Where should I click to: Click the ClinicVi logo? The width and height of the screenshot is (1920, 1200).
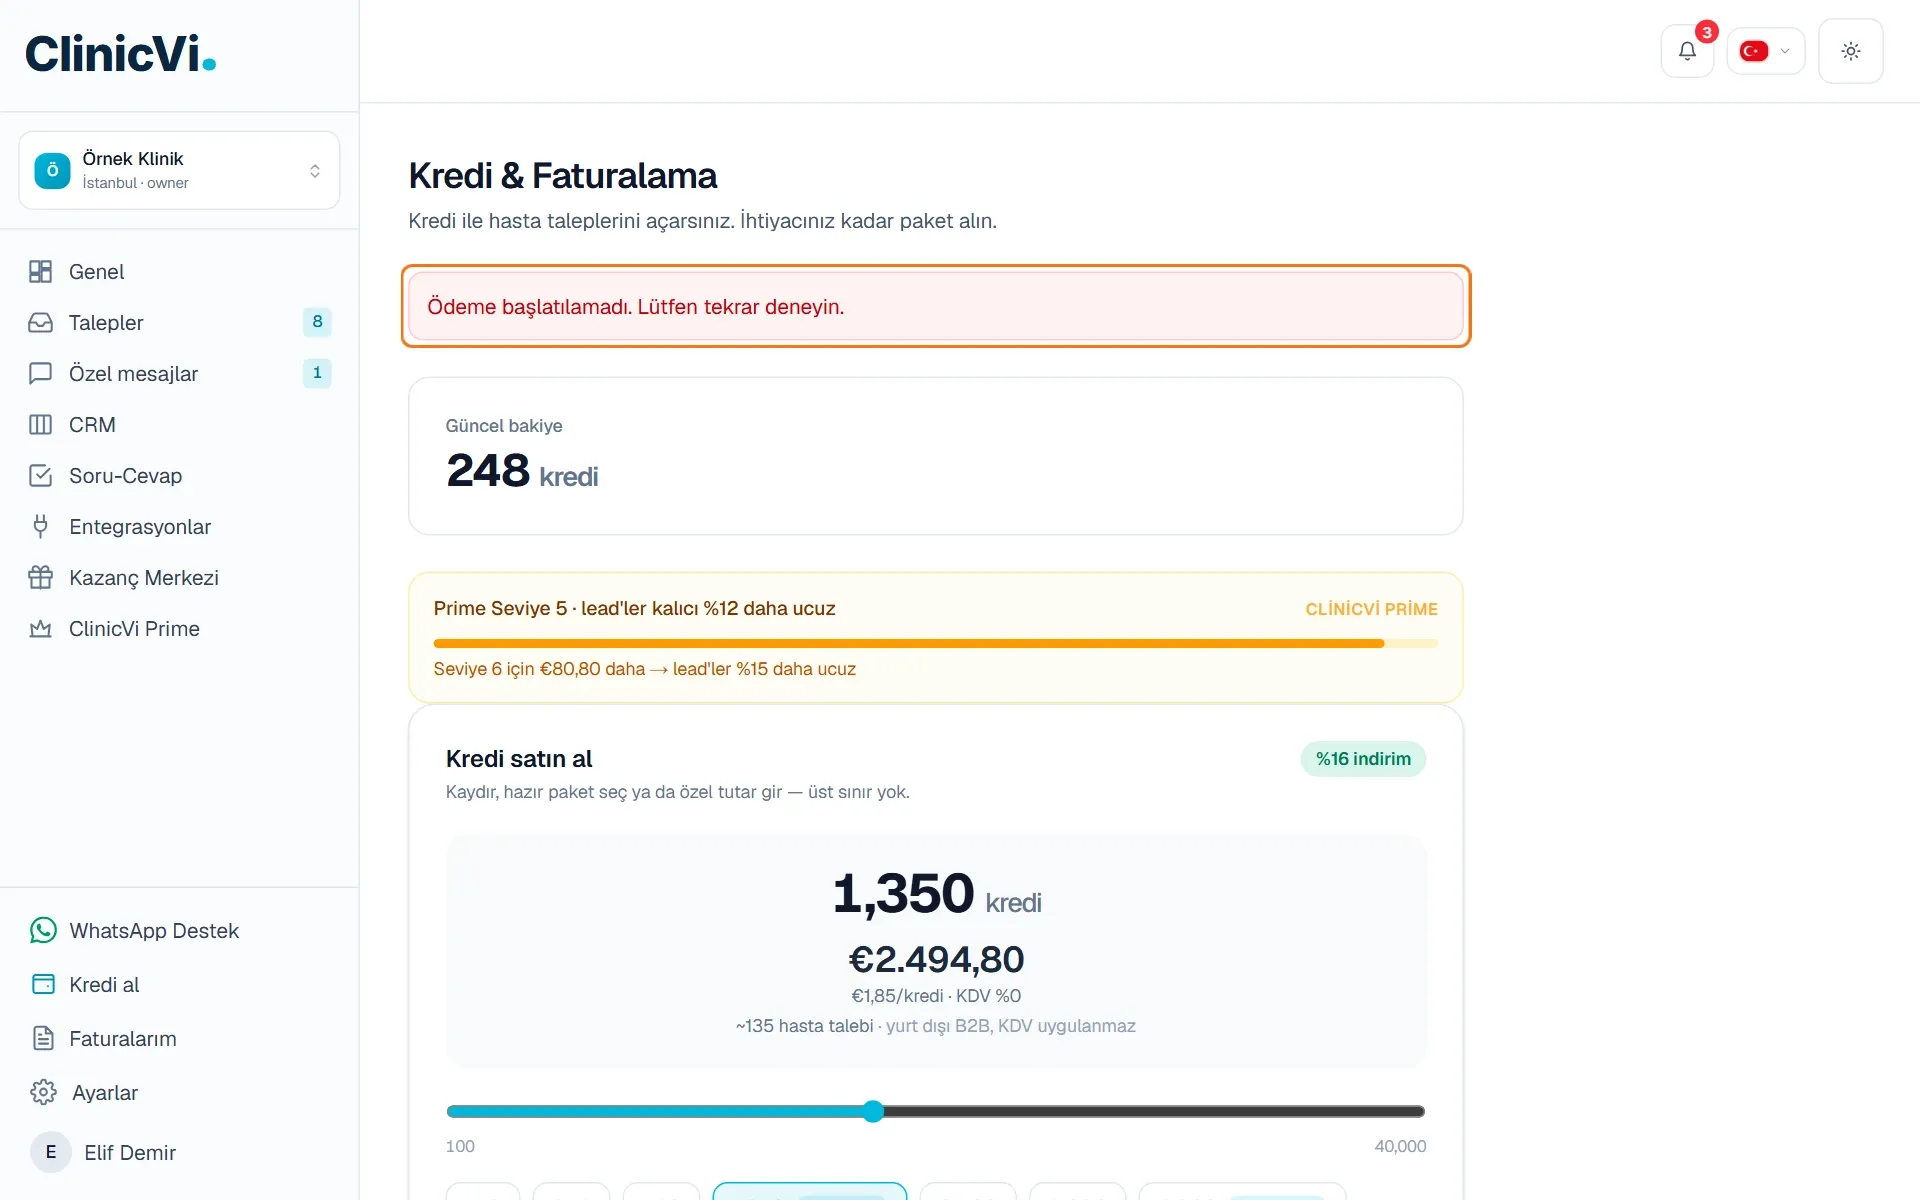[120, 54]
